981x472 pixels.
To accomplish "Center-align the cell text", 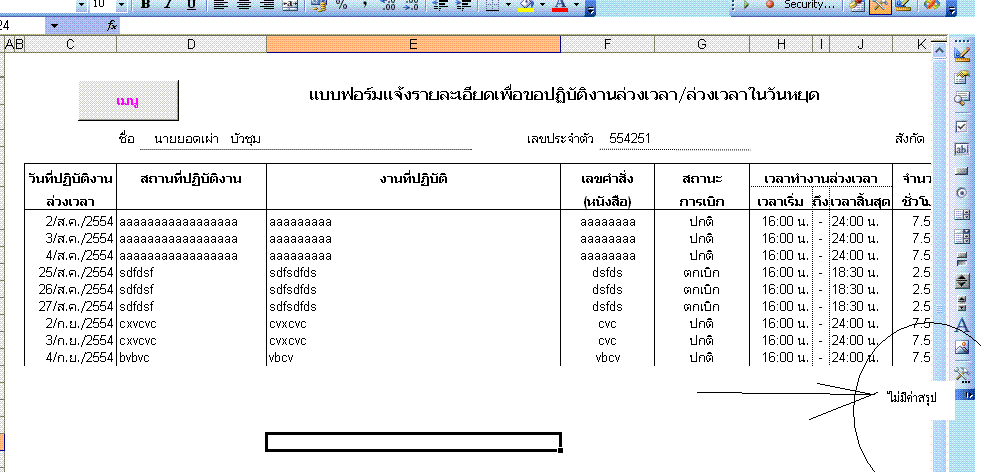I will click(x=243, y=5).
